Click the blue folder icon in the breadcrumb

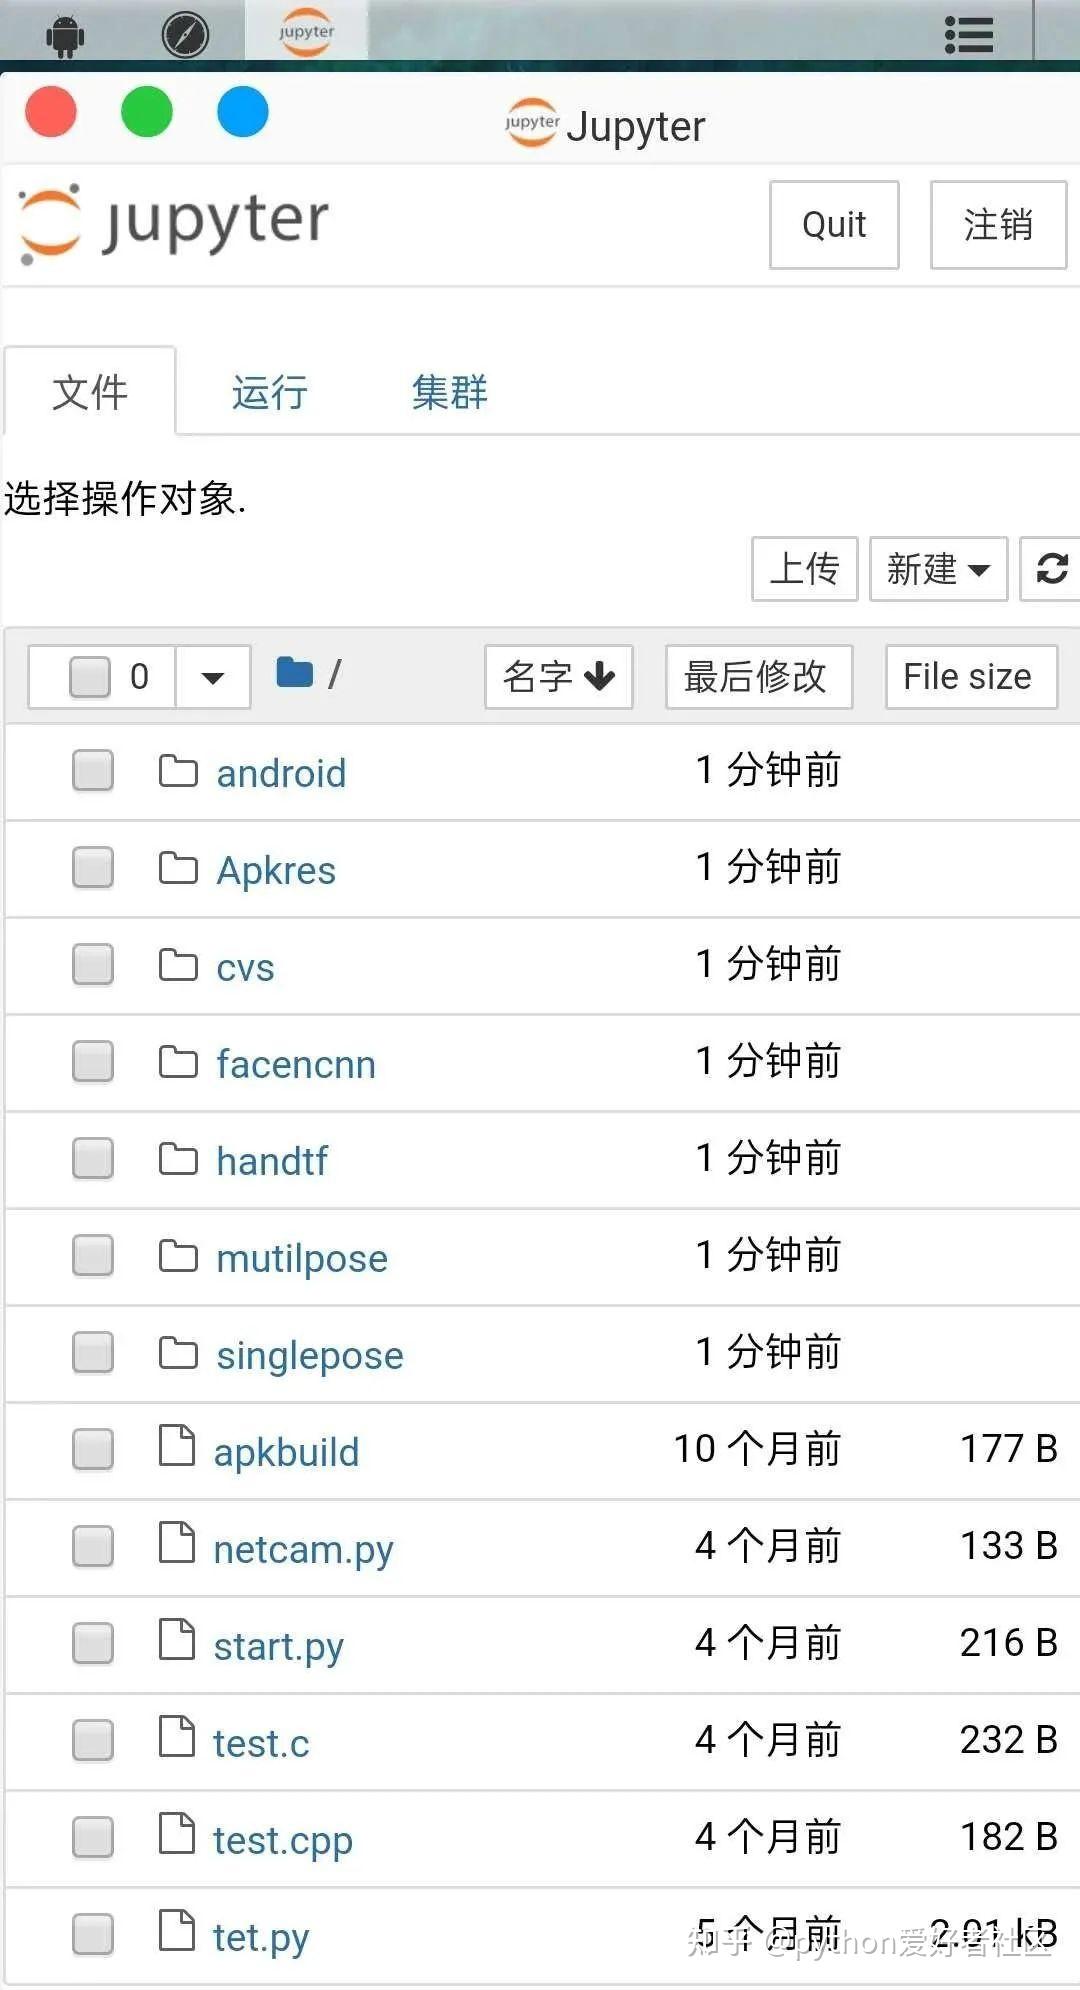(x=295, y=674)
